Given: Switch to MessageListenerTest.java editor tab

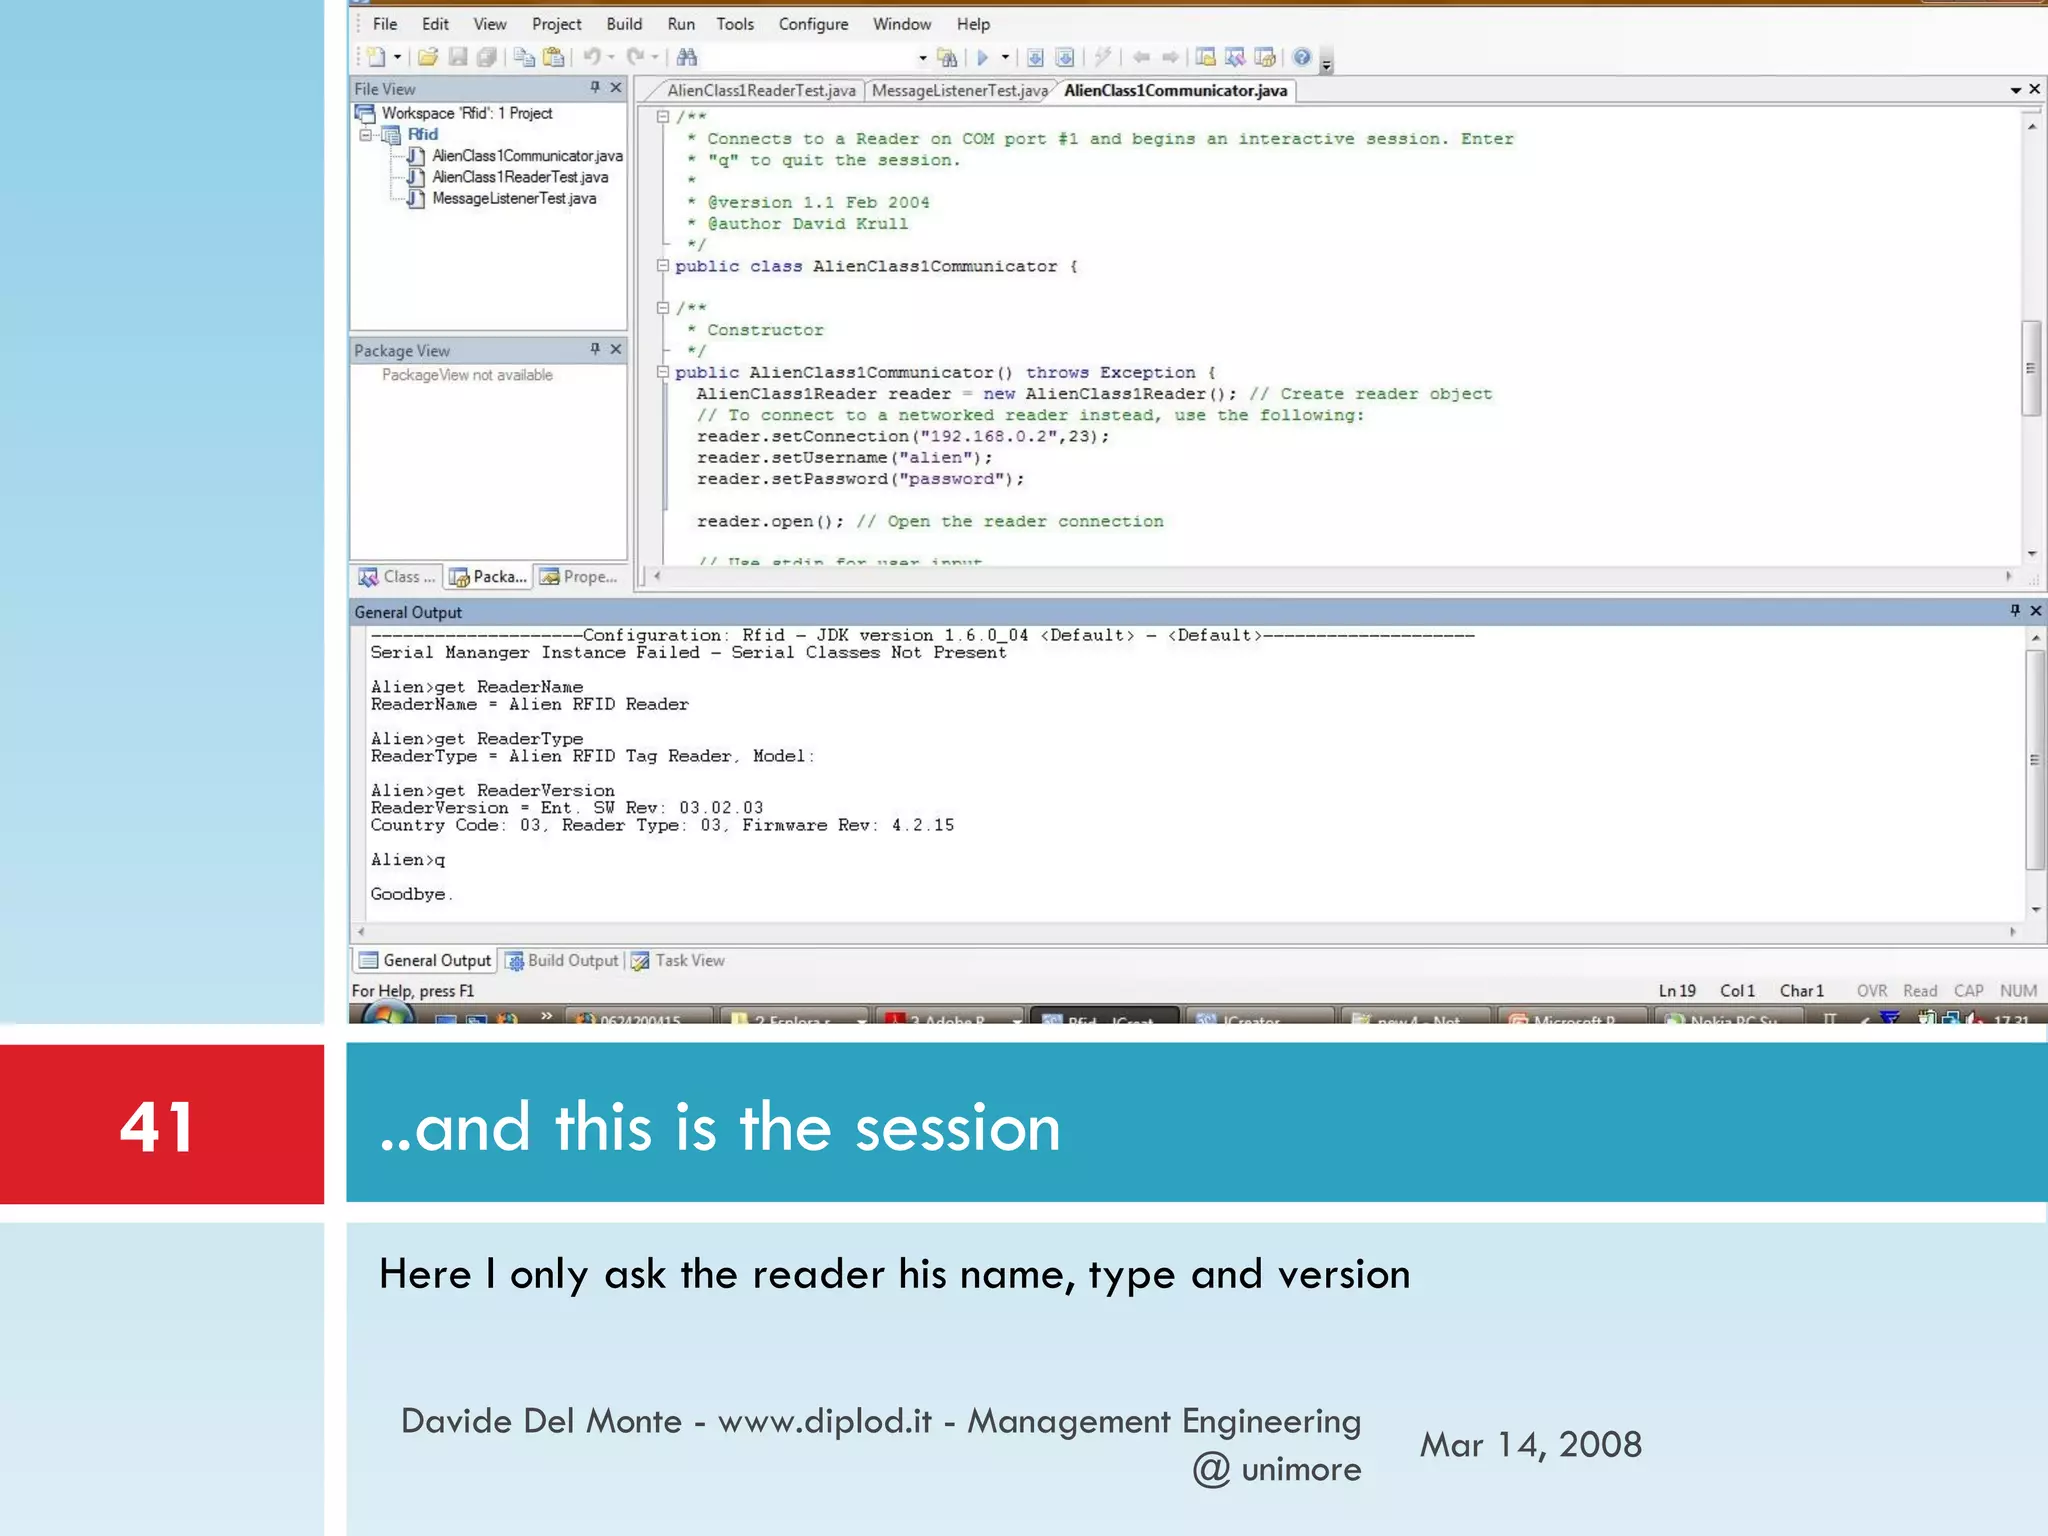Looking at the screenshot, I should coord(960,91).
